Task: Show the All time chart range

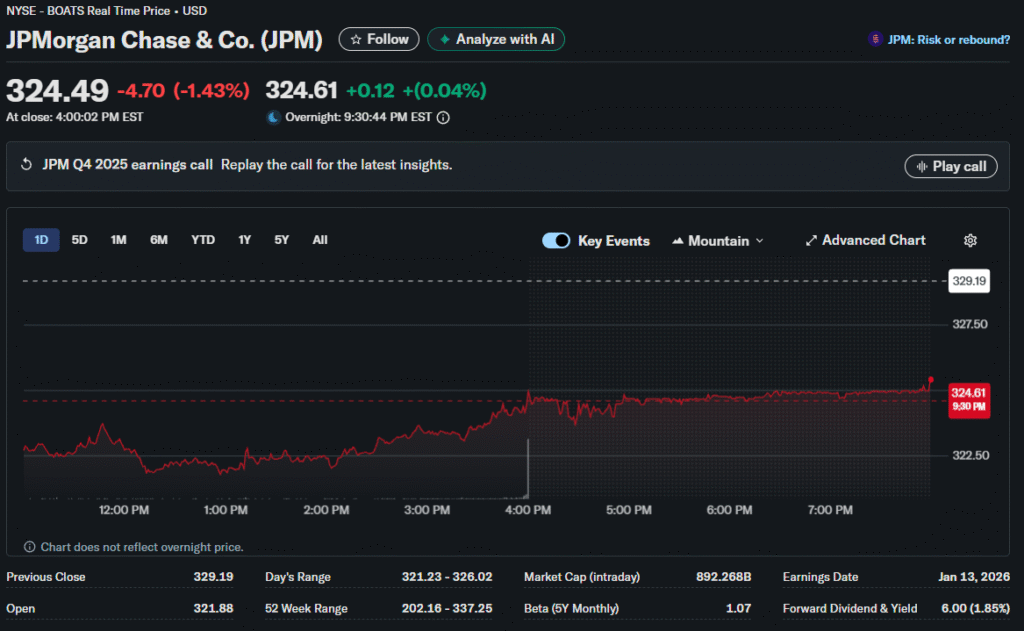Action: click(x=320, y=240)
